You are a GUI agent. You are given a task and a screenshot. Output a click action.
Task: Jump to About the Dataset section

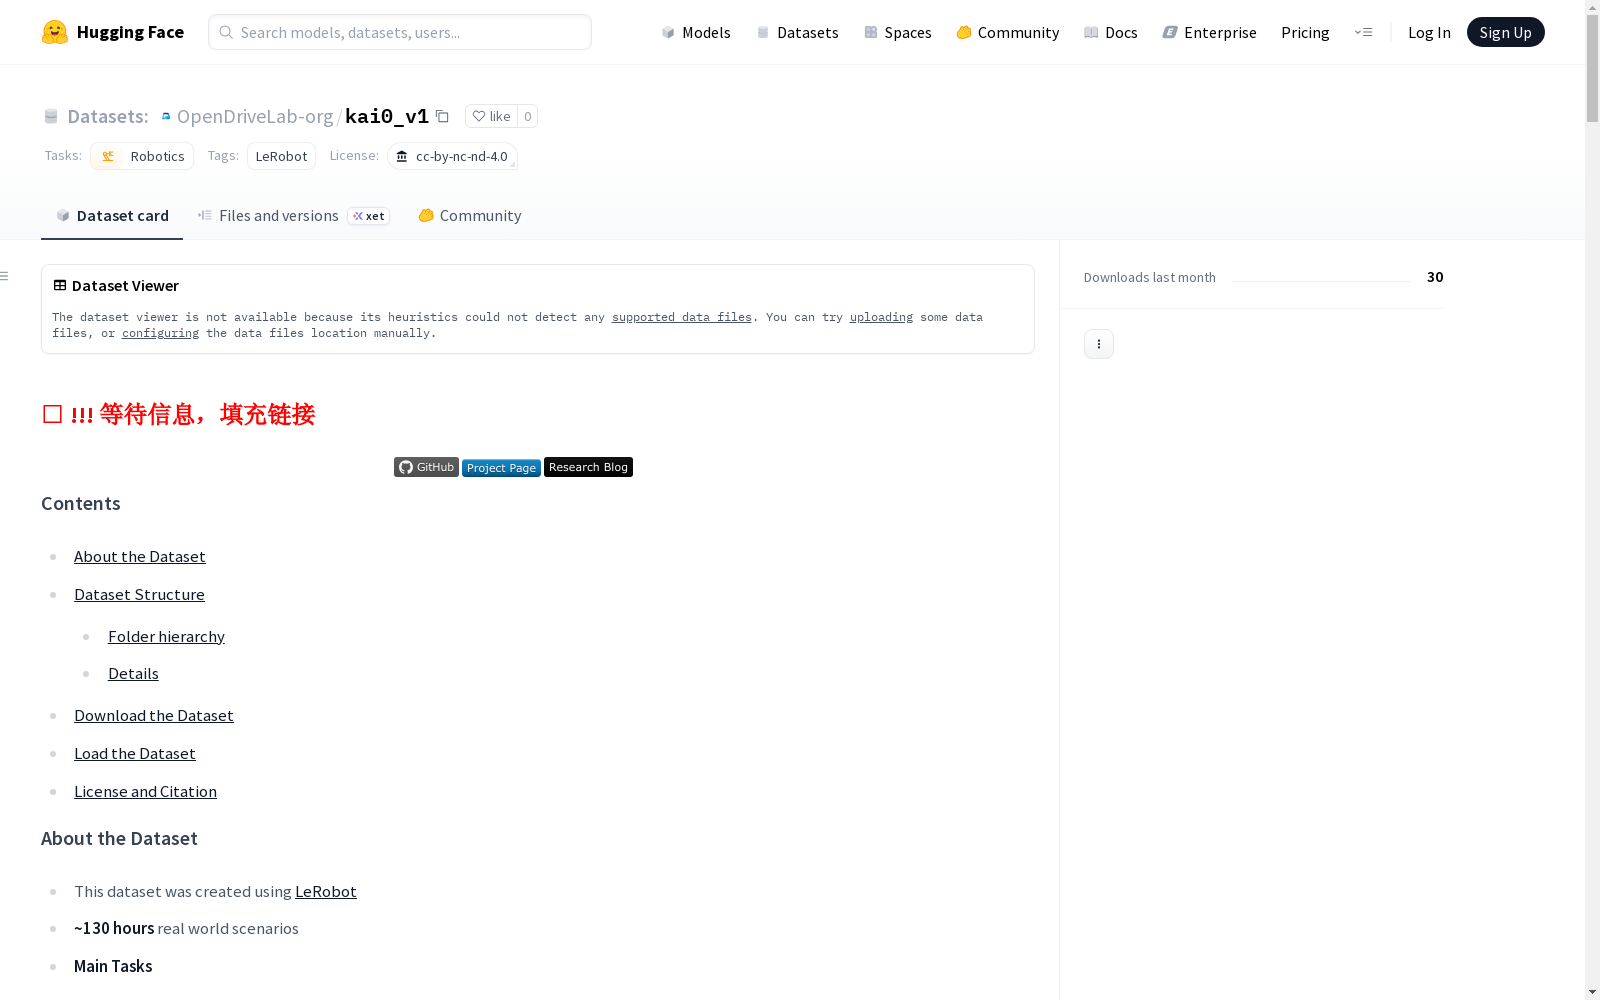point(140,556)
